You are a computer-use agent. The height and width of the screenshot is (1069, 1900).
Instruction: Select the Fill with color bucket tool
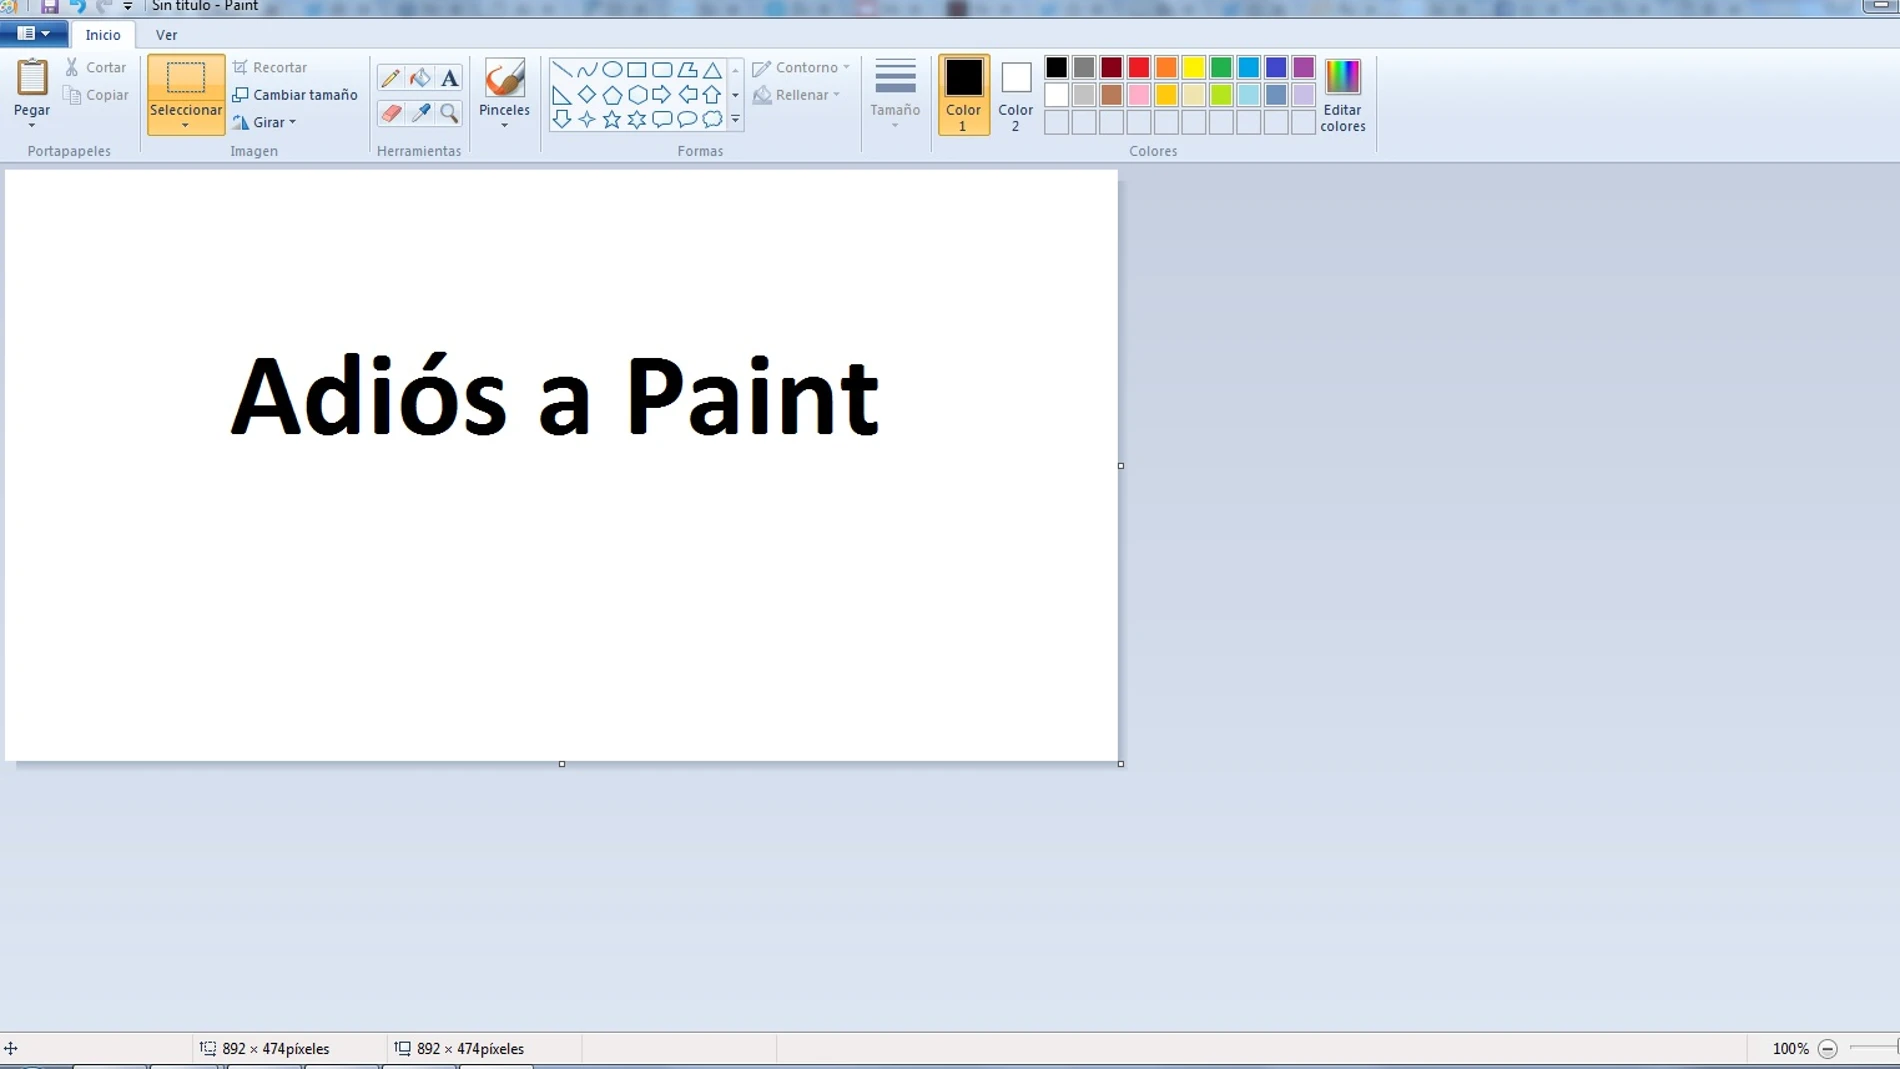[420, 78]
